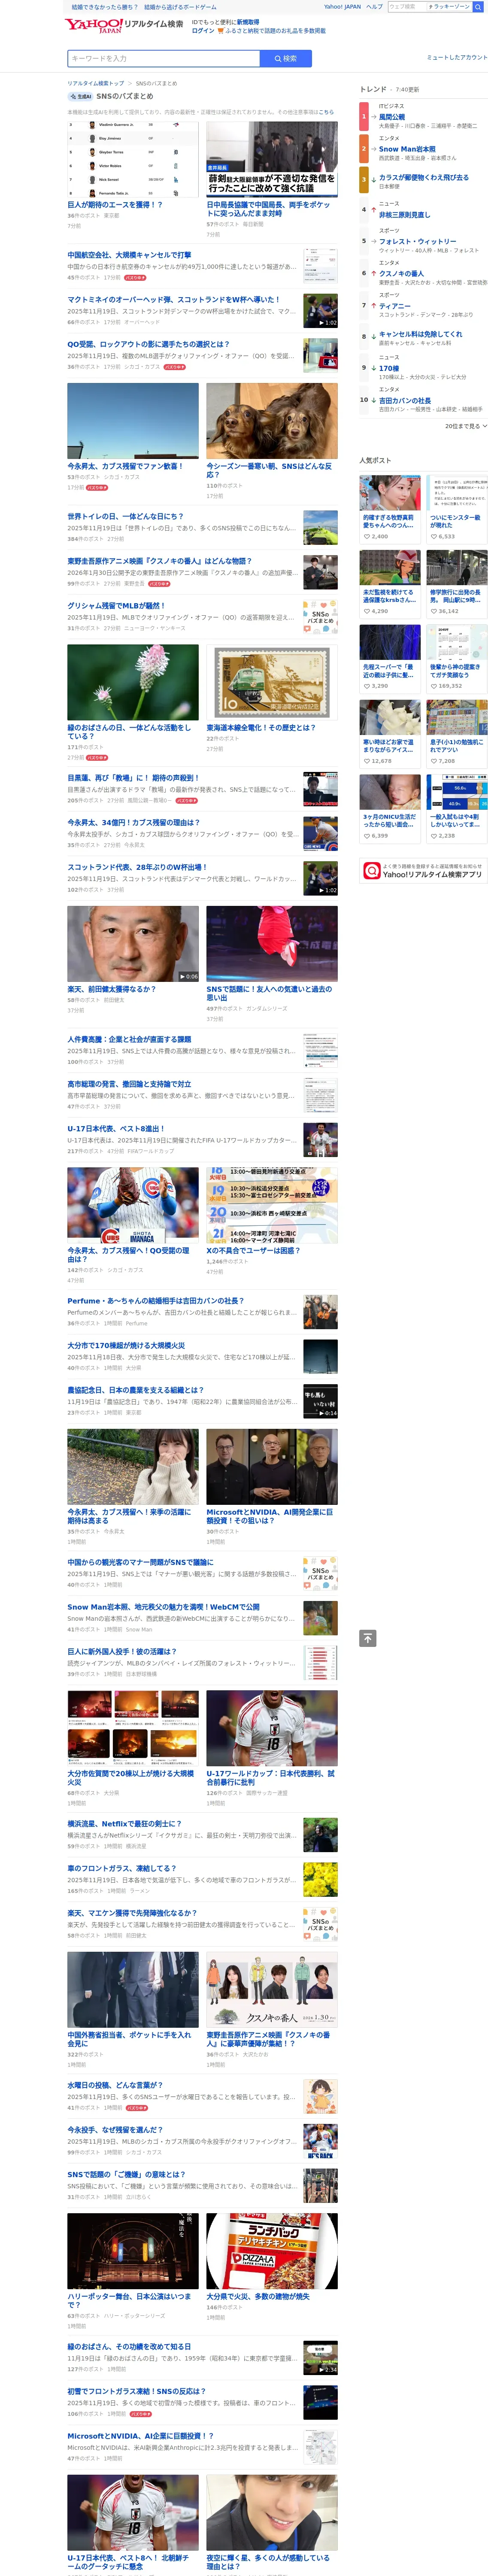The width and height of the screenshot is (488, 2576).
Task: Open the MicrosoftとNVIDIA executives photo thumbnail
Action: coord(272,1466)
